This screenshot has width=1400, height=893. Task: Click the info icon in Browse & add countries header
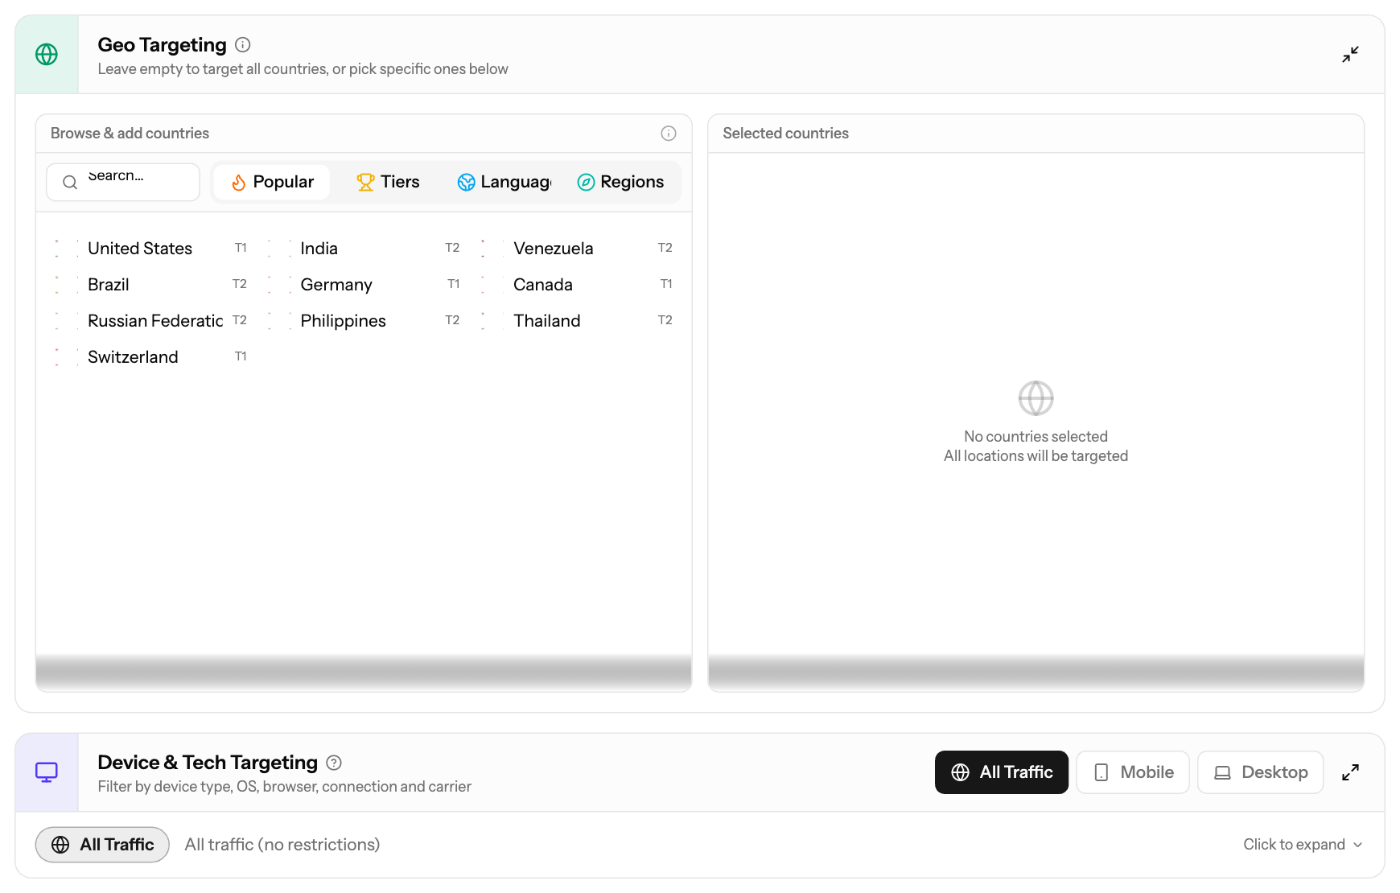tap(669, 134)
